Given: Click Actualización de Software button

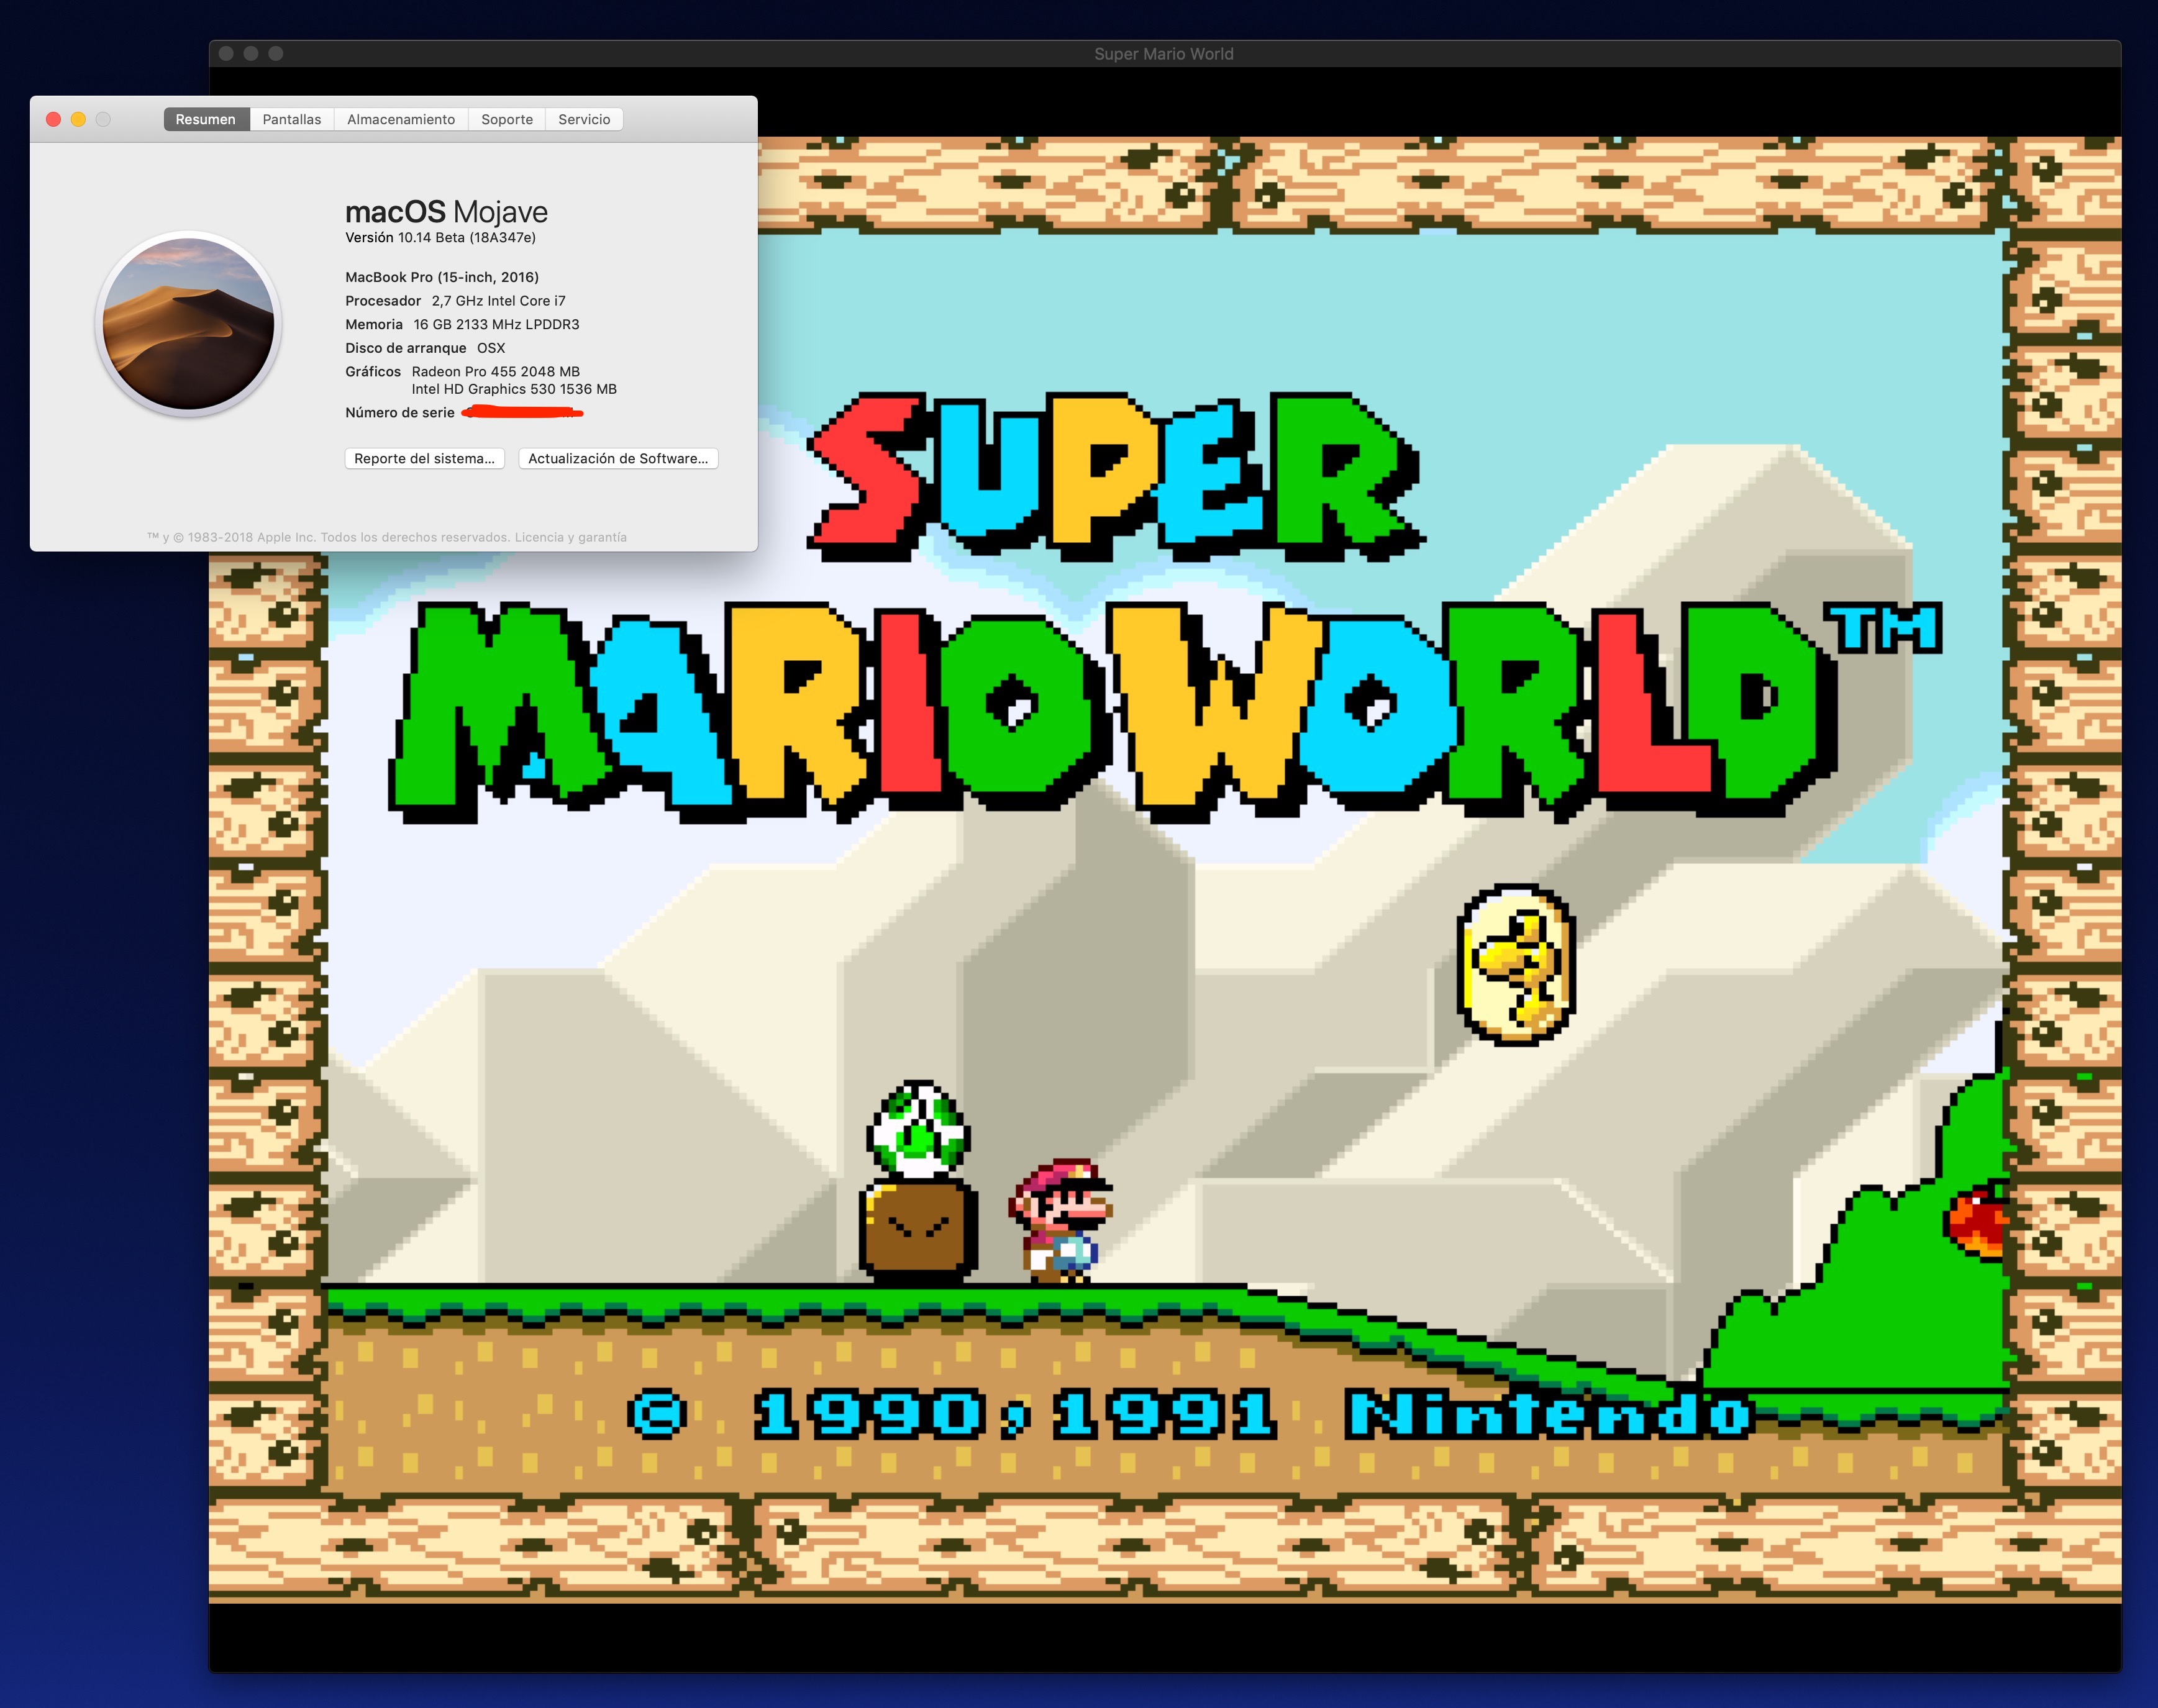Looking at the screenshot, I should pyautogui.click(x=618, y=458).
